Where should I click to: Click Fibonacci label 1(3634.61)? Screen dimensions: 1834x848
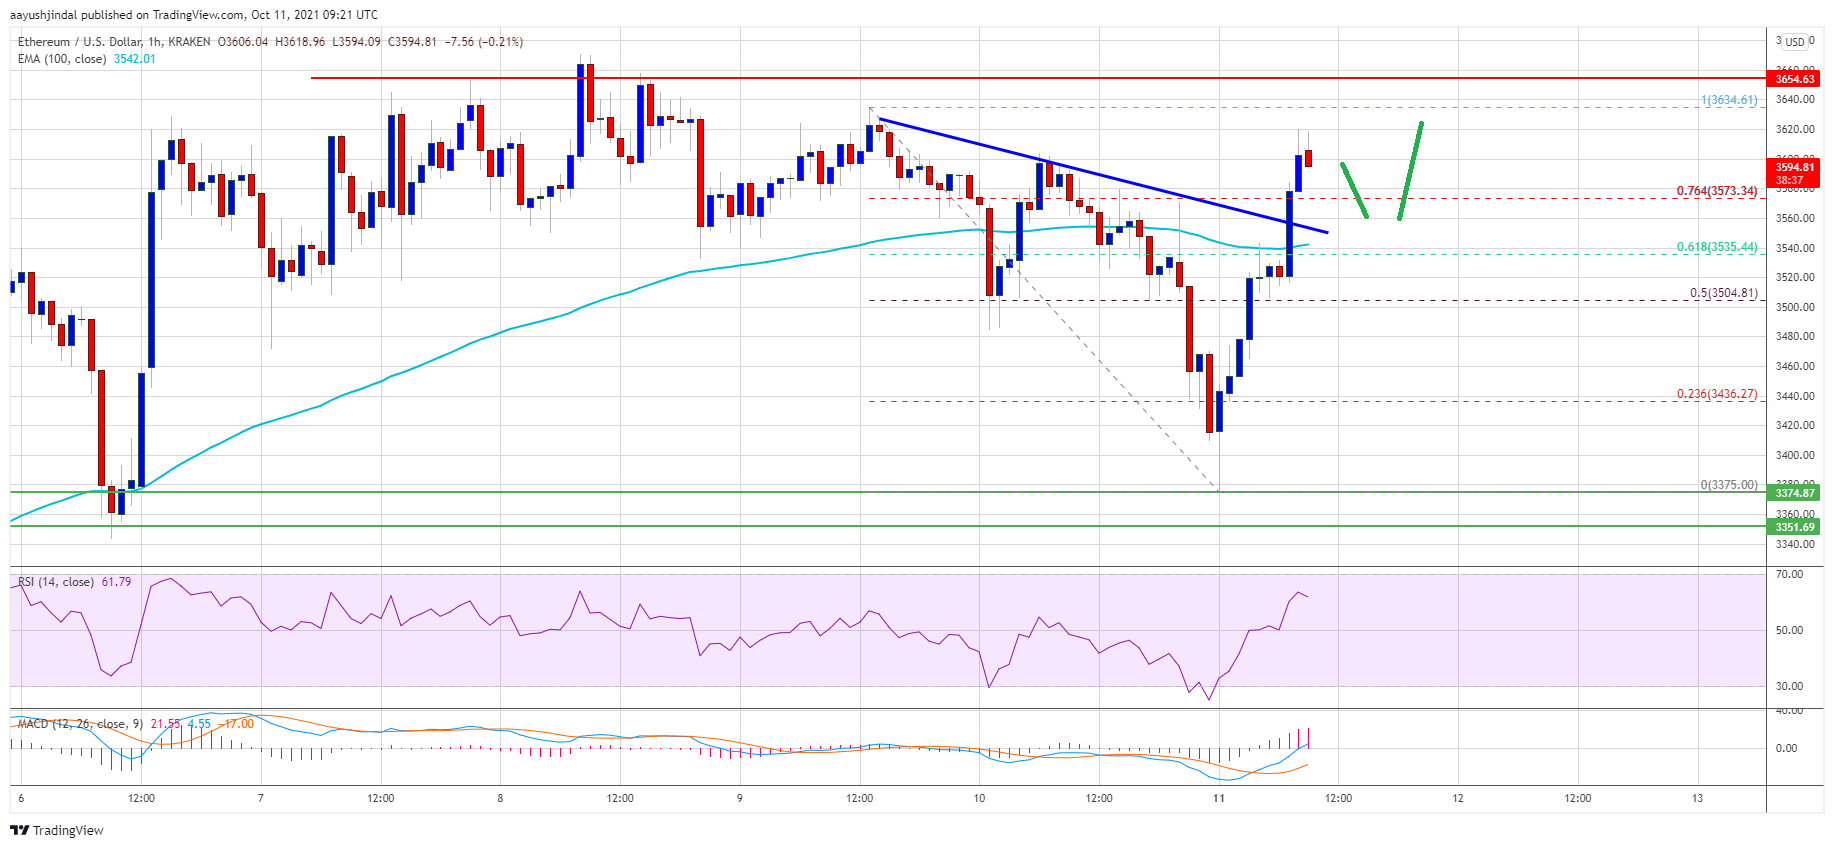1729,100
